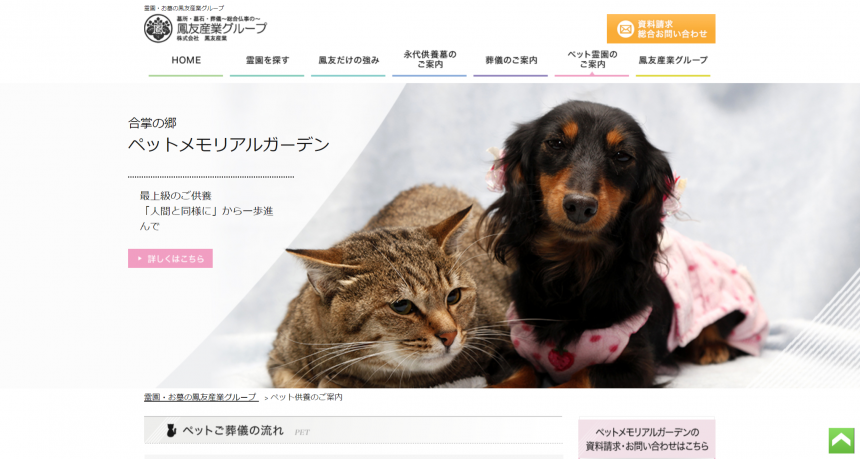Follow the 霊園・お墓の鳳友産業グループ breadcrumb link
Screen dimensions: 860x459
tap(201, 397)
